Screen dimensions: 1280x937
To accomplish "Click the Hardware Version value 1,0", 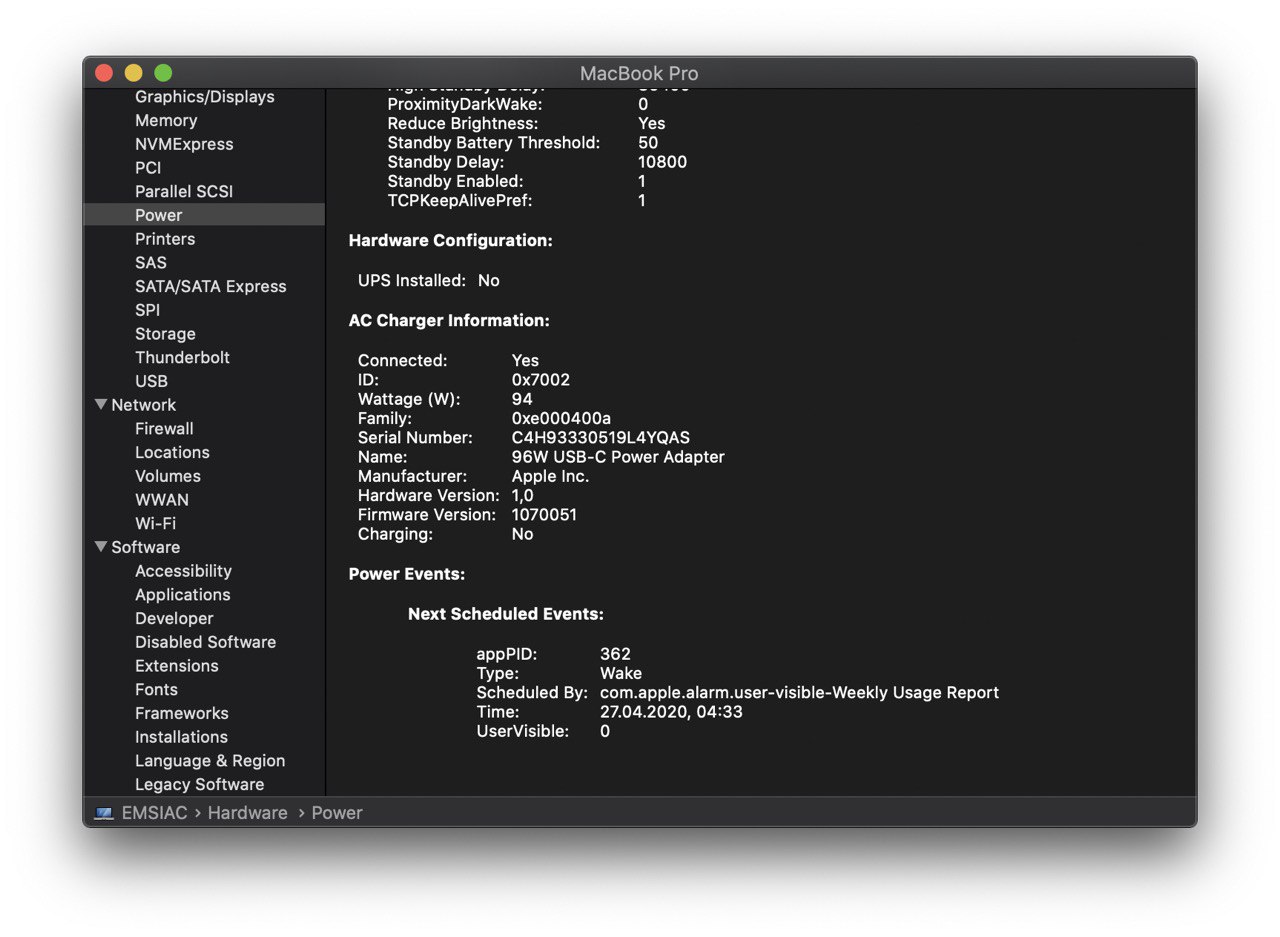I will click(523, 496).
